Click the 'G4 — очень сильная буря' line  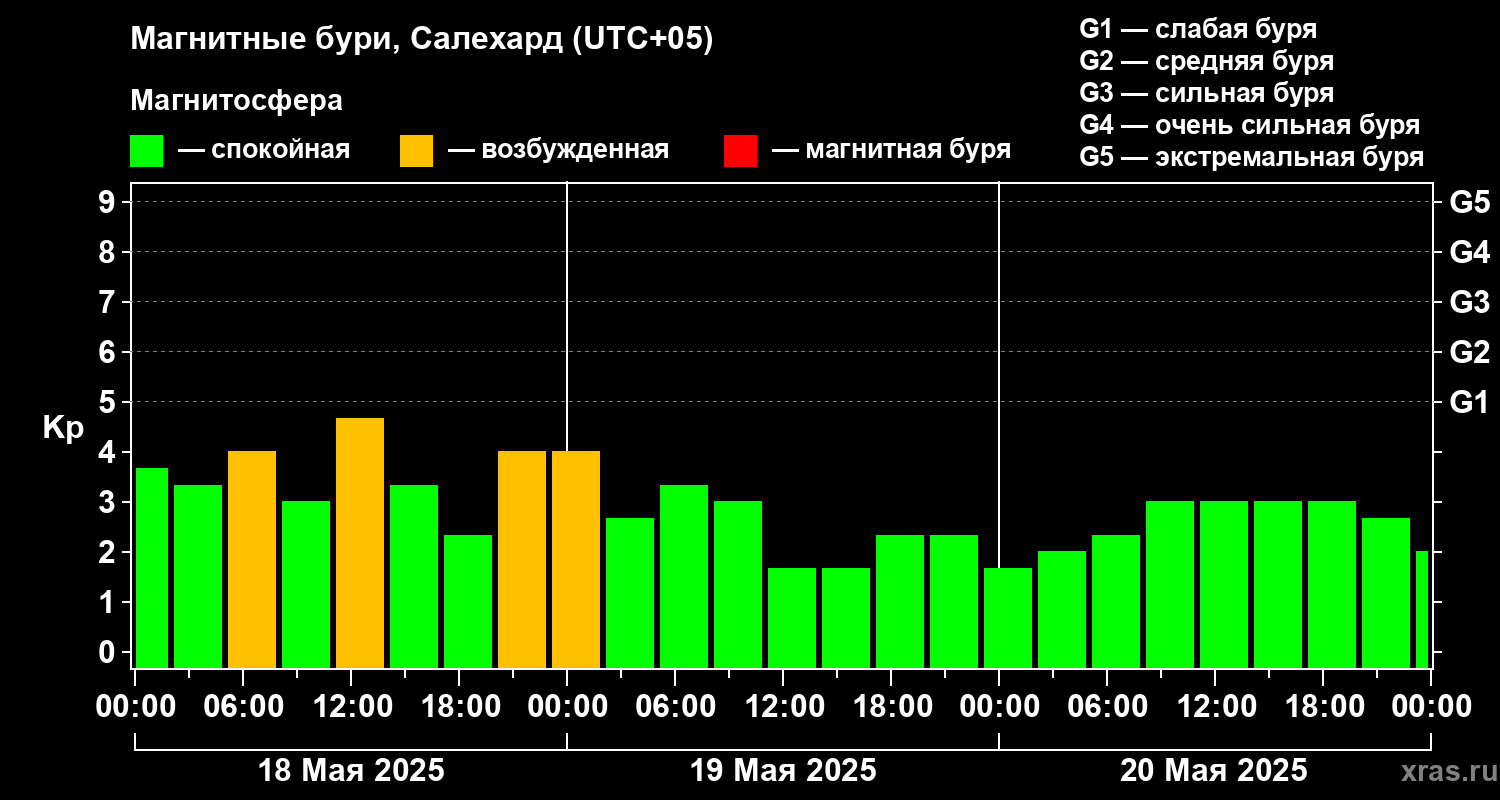pos(1249,125)
